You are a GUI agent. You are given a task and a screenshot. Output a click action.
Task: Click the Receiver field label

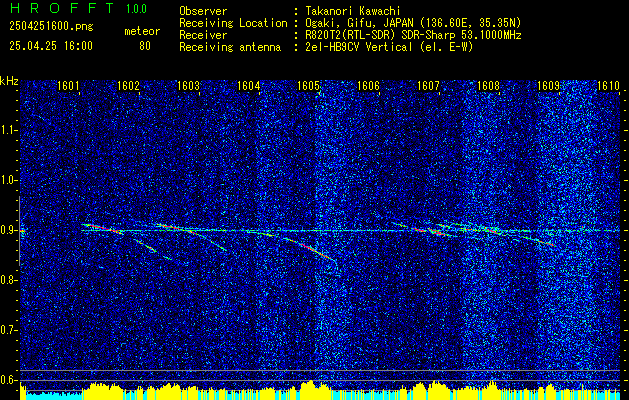(203, 35)
